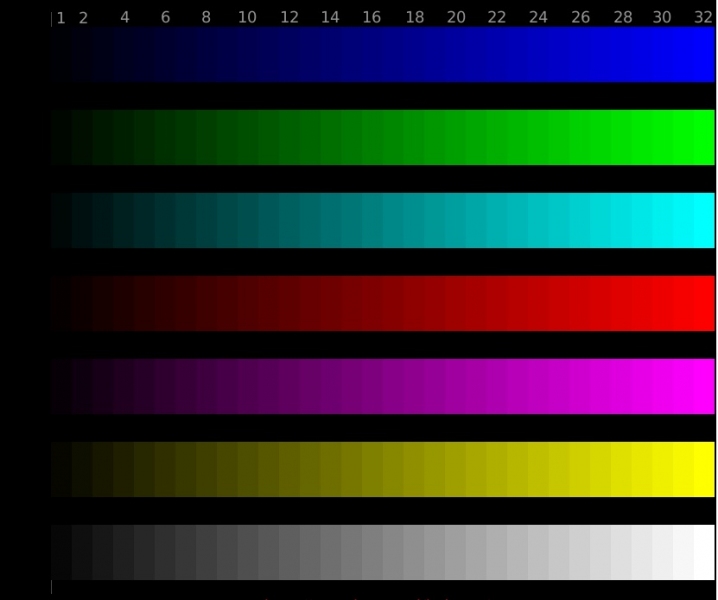Screen dimensions: 718x600
Task: Click the cyan swatch under column 12
Action: (x=289, y=220)
